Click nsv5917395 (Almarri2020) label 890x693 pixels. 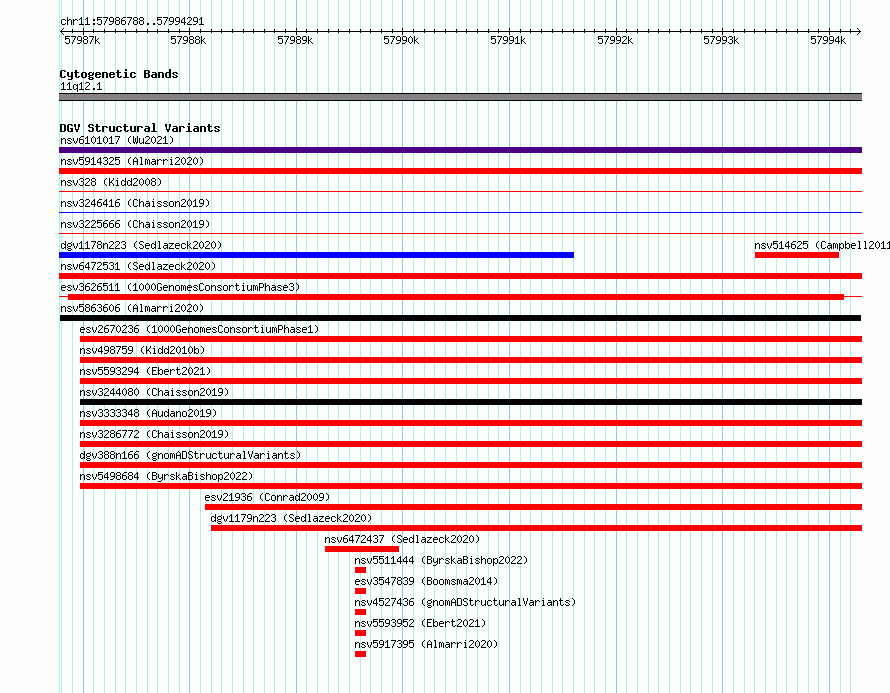pyautogui.click(x=426, y=644)
